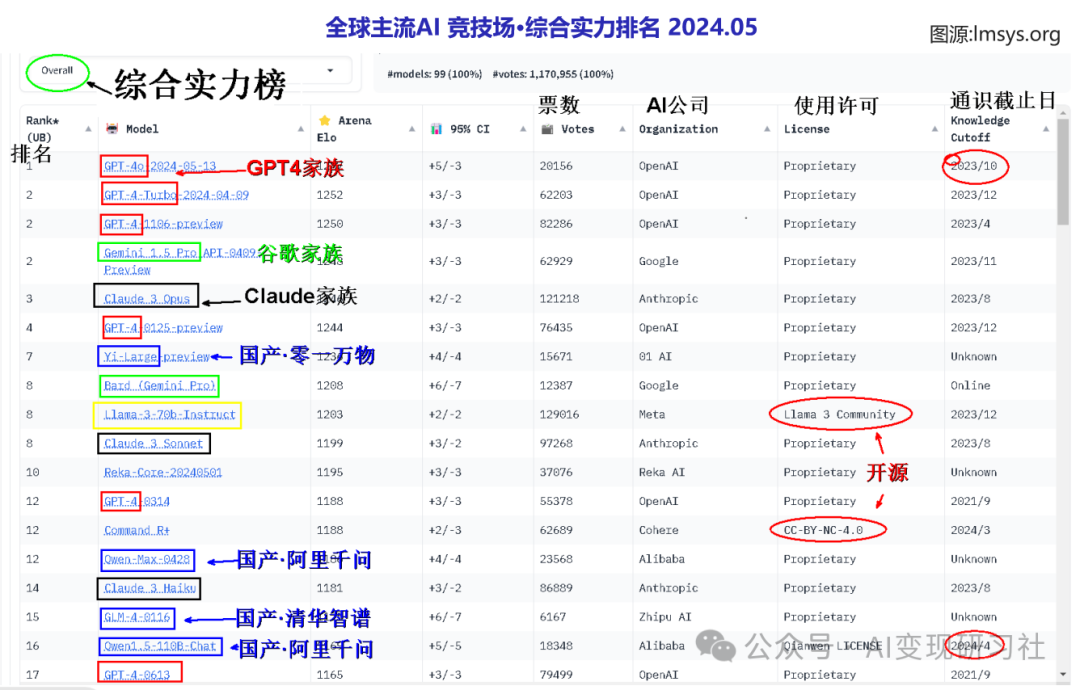Image resolution: width=1080 pixels, height=690 pixels.
Task: Click the star icon beside Arena Elo
Action: [x=324, y=121]
